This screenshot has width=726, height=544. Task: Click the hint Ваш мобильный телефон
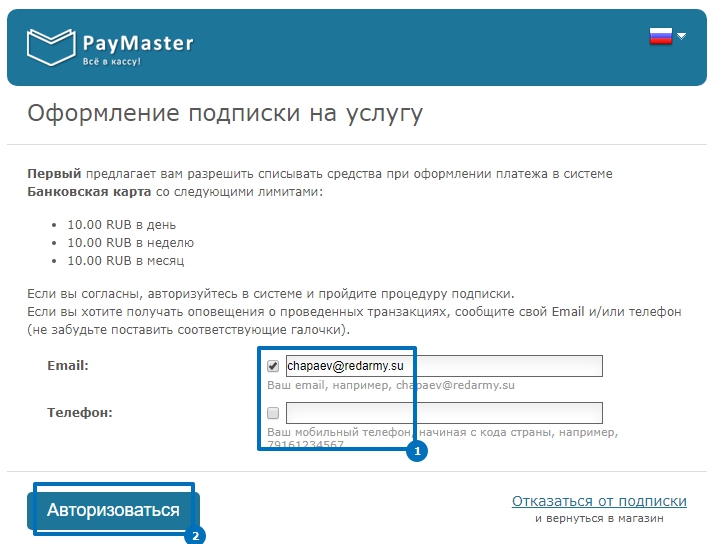tap(339, 432)
